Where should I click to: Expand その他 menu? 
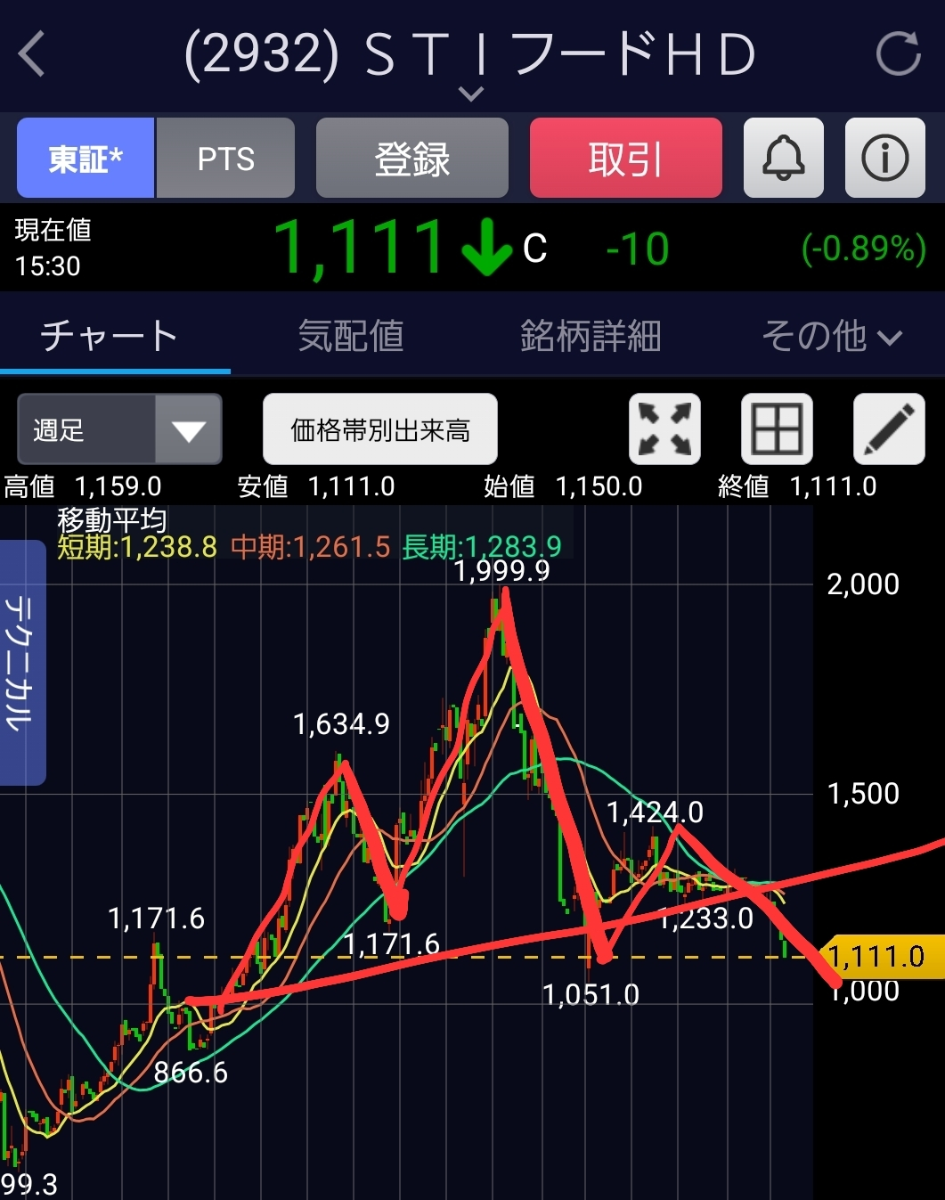tap(832, 336)
